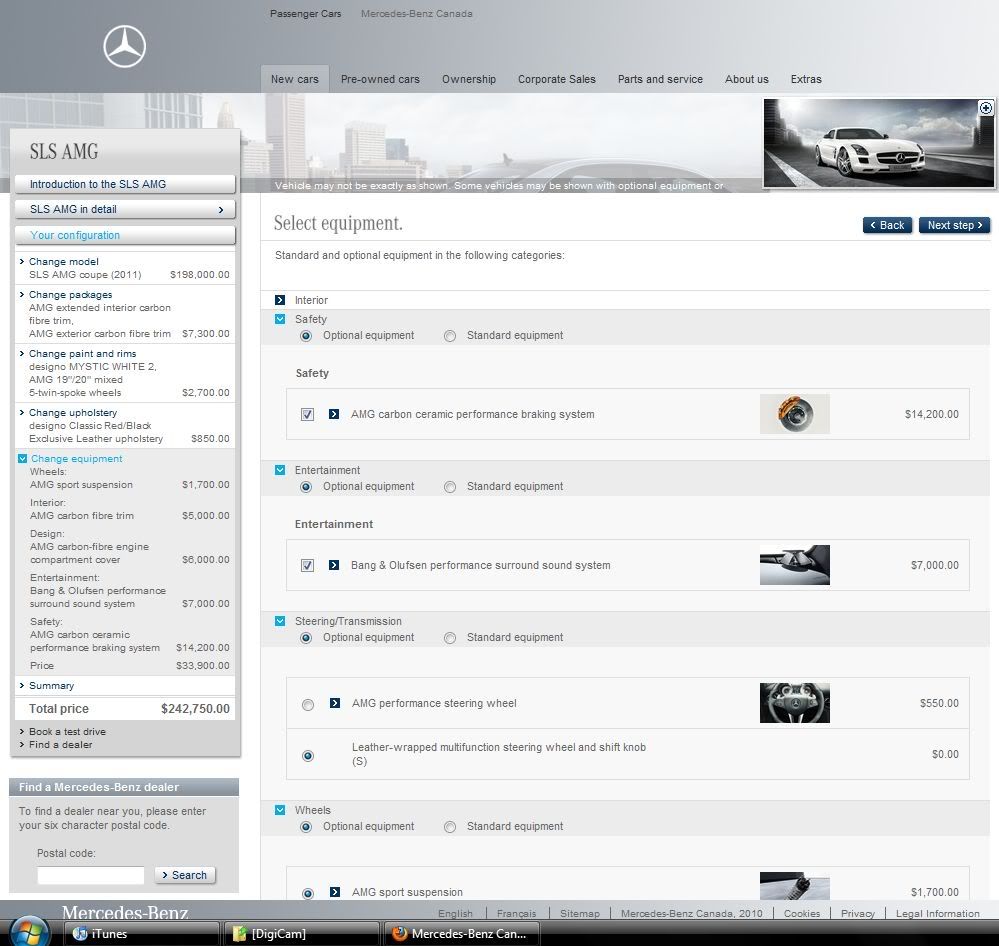Open the Cookies footer link
The height and width of the screenshot is (946, 999).
(801, 914)
